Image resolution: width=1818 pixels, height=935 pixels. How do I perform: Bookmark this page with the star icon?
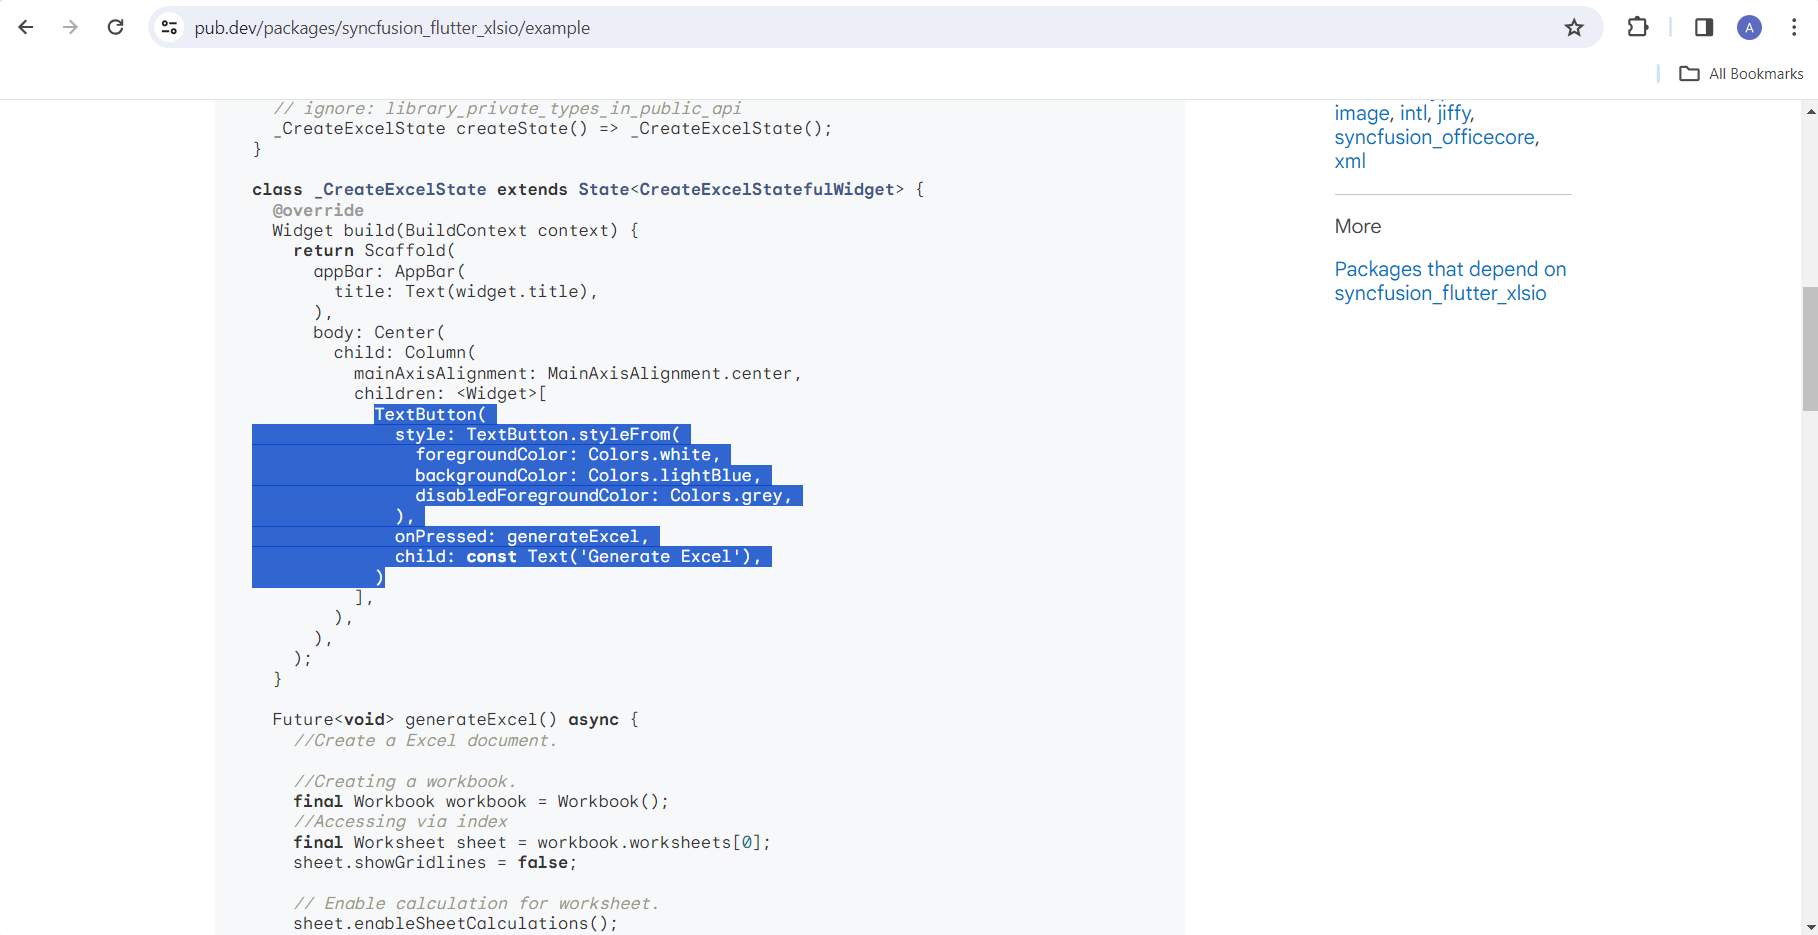pos(1574,27)
